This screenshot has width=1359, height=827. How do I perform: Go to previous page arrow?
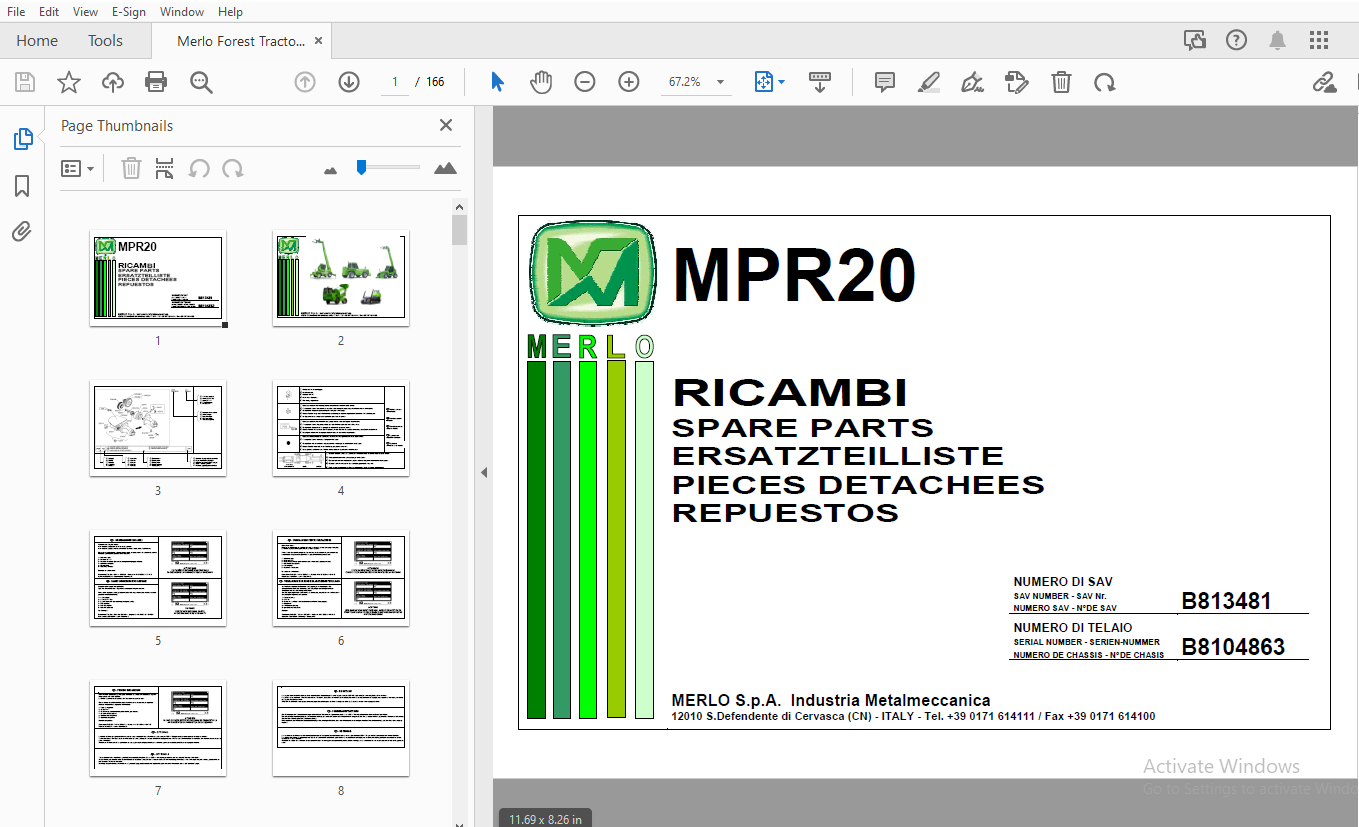click(305, 82)
